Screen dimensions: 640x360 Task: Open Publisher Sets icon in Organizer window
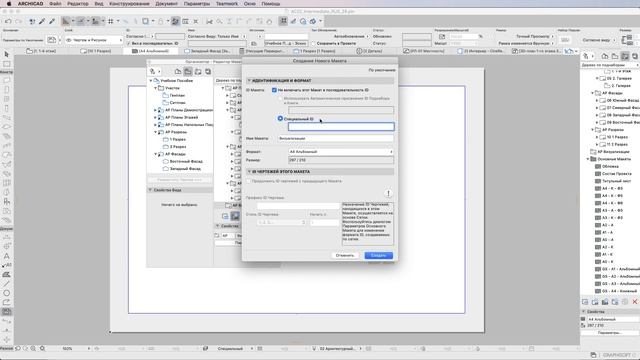[x=208, y=71]
